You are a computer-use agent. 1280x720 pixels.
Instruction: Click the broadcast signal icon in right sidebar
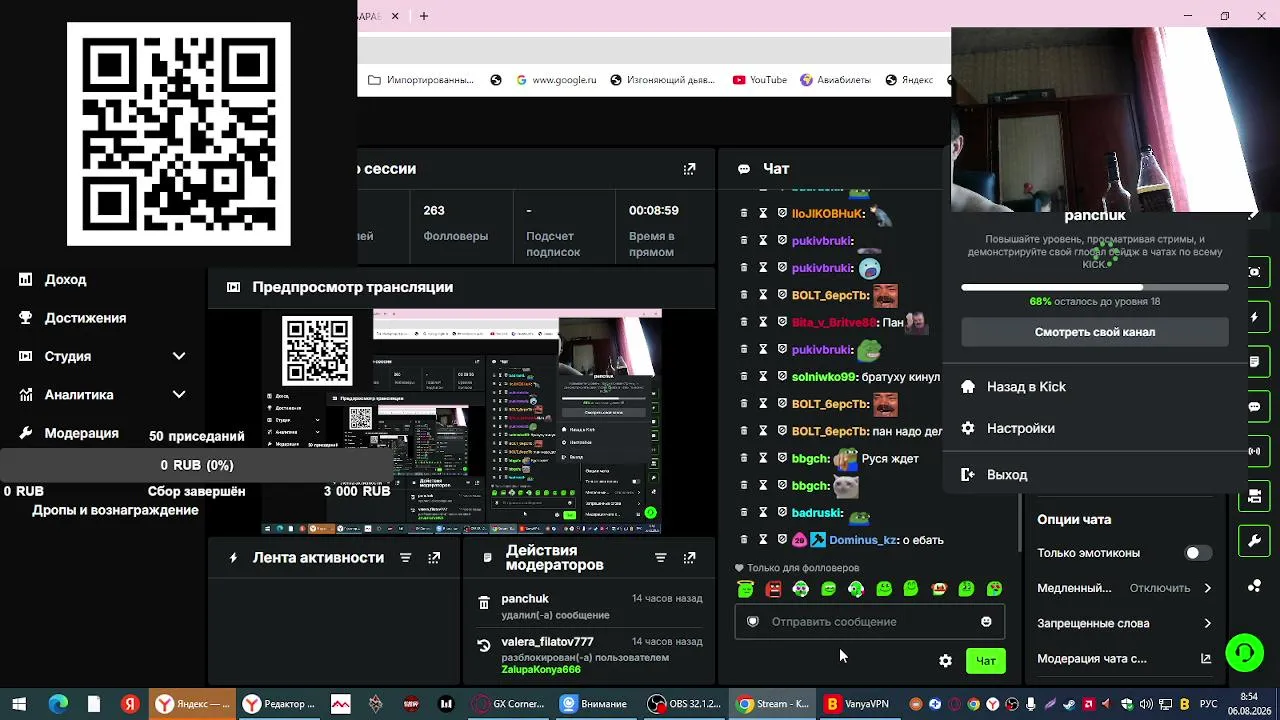[x=1255, y=451]
